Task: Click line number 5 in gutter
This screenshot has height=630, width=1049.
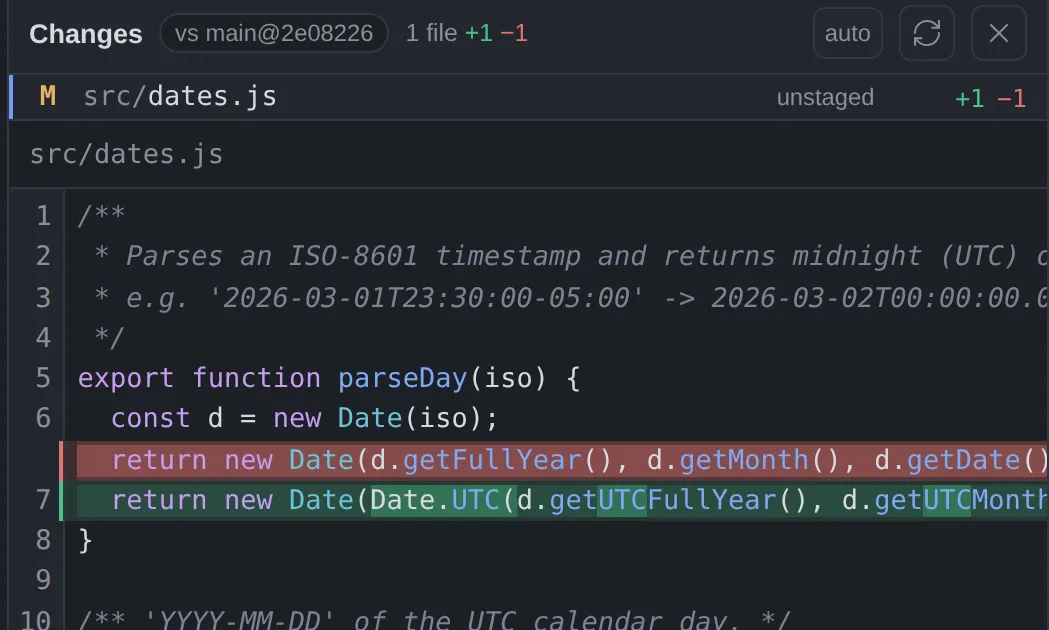Action: pos(43,378)
